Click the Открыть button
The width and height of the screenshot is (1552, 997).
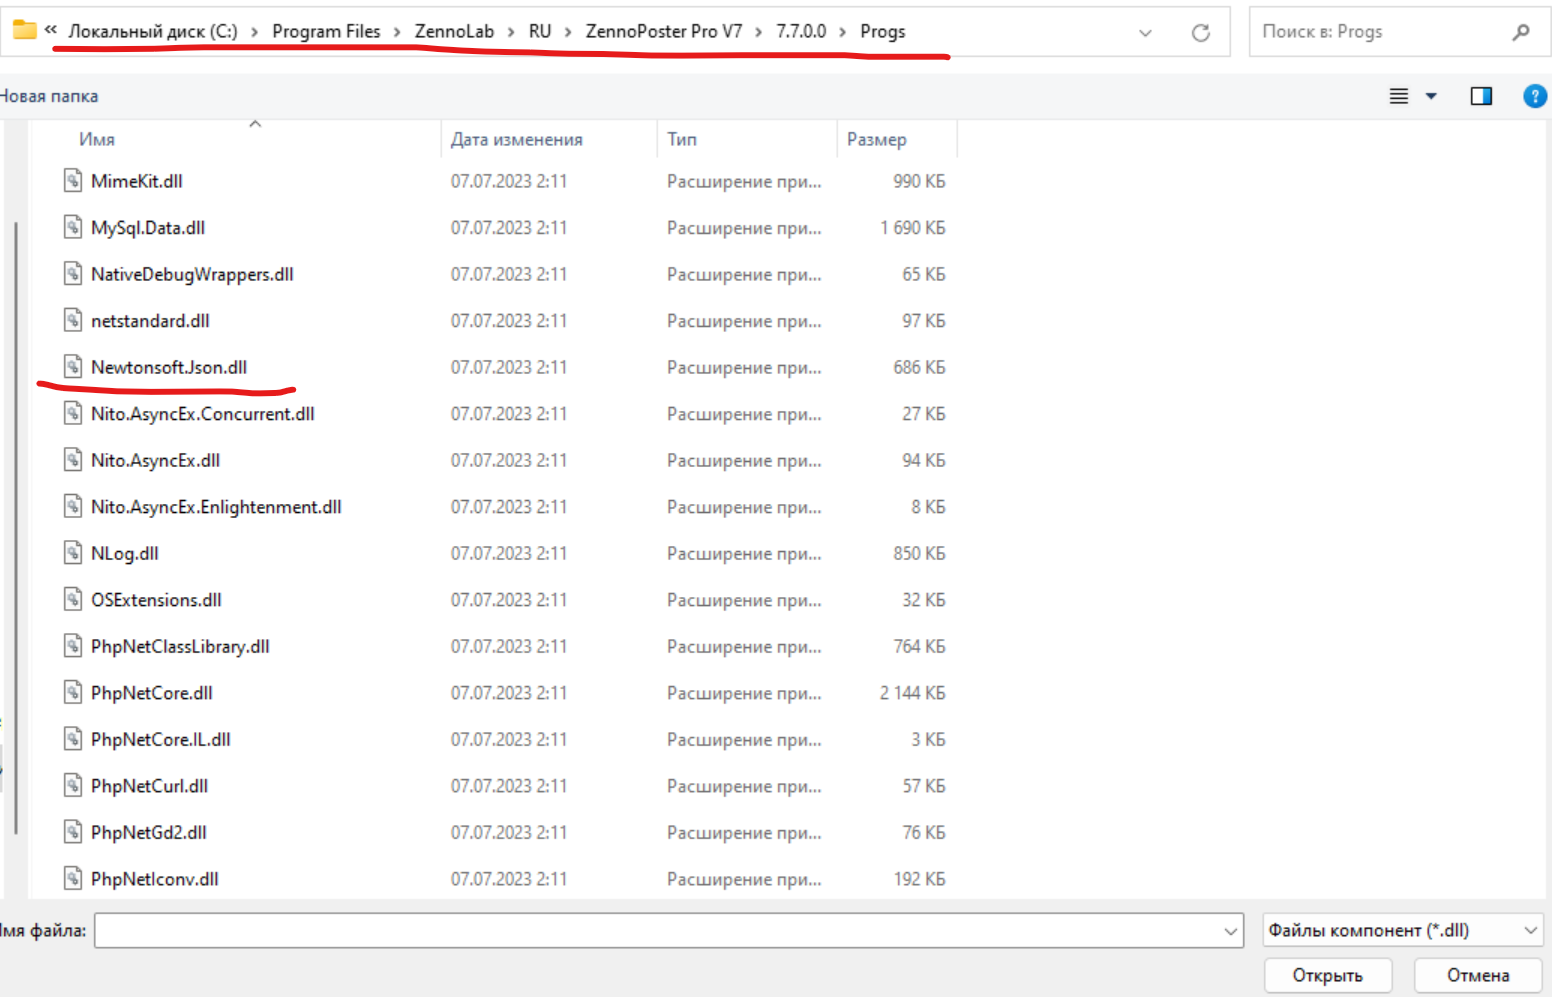click(1328, 975)
